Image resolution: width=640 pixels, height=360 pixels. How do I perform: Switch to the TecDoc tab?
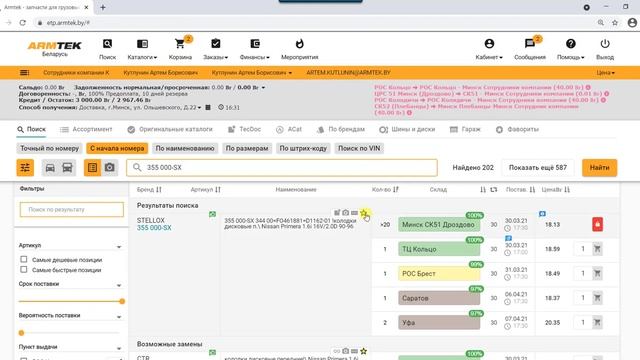click(244, 129)
